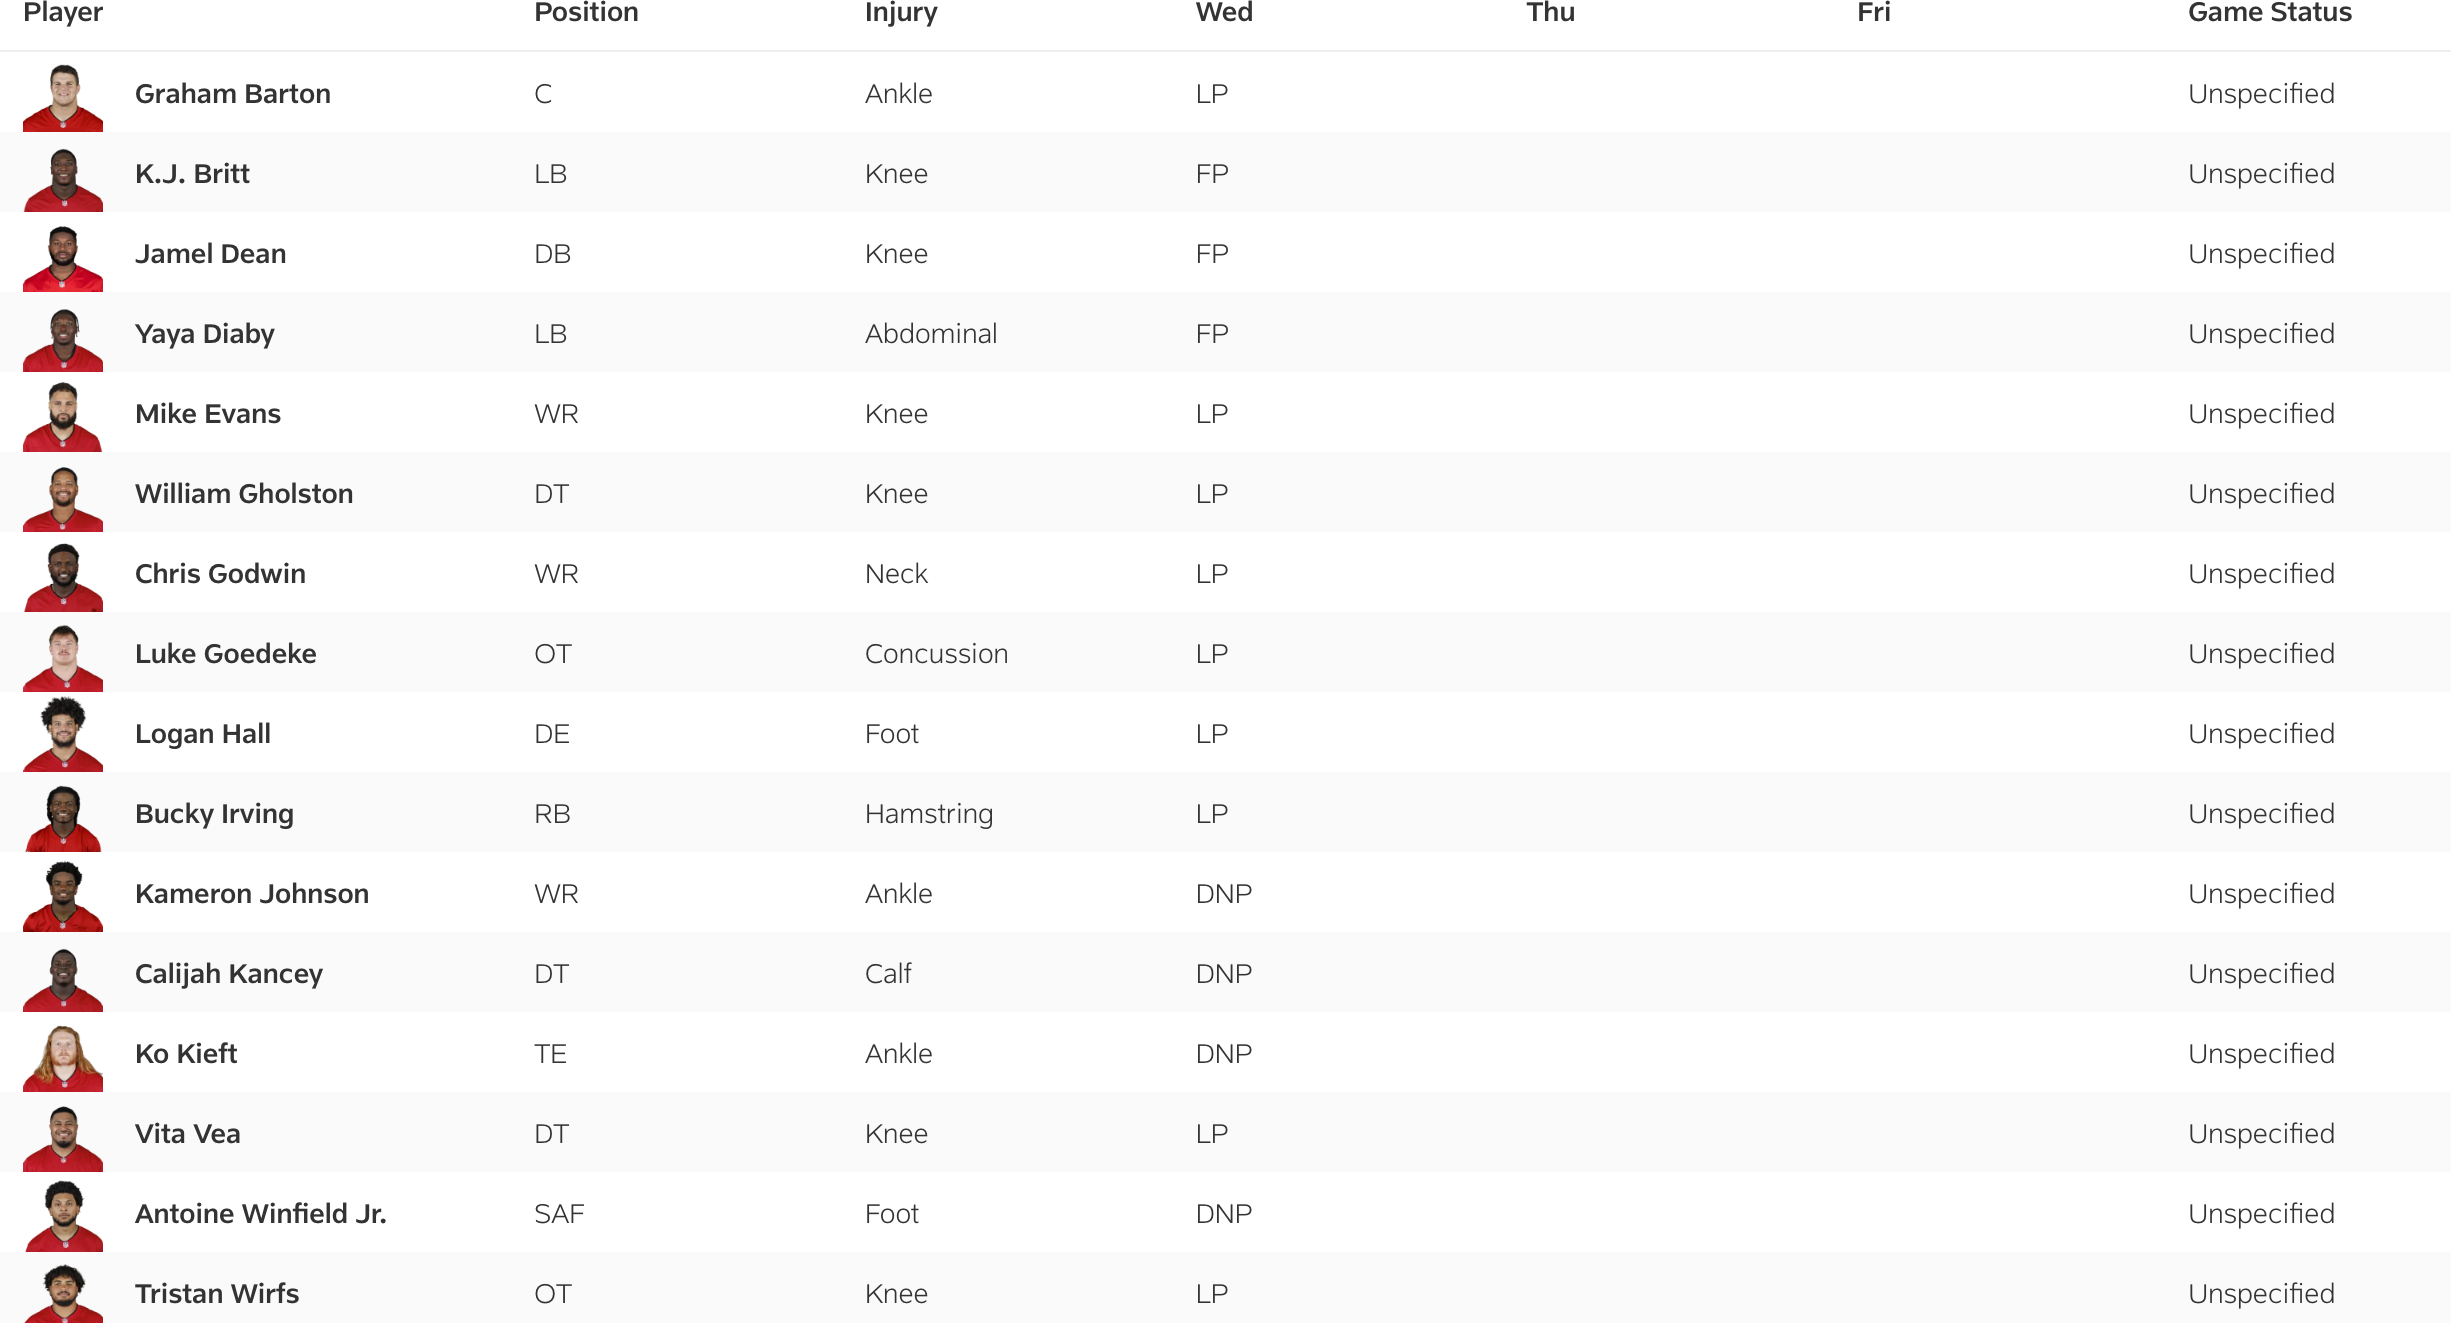Click the Yaya Diaby name link
This screenshot has height=1323, width=2451.
[x=204, y=334]
